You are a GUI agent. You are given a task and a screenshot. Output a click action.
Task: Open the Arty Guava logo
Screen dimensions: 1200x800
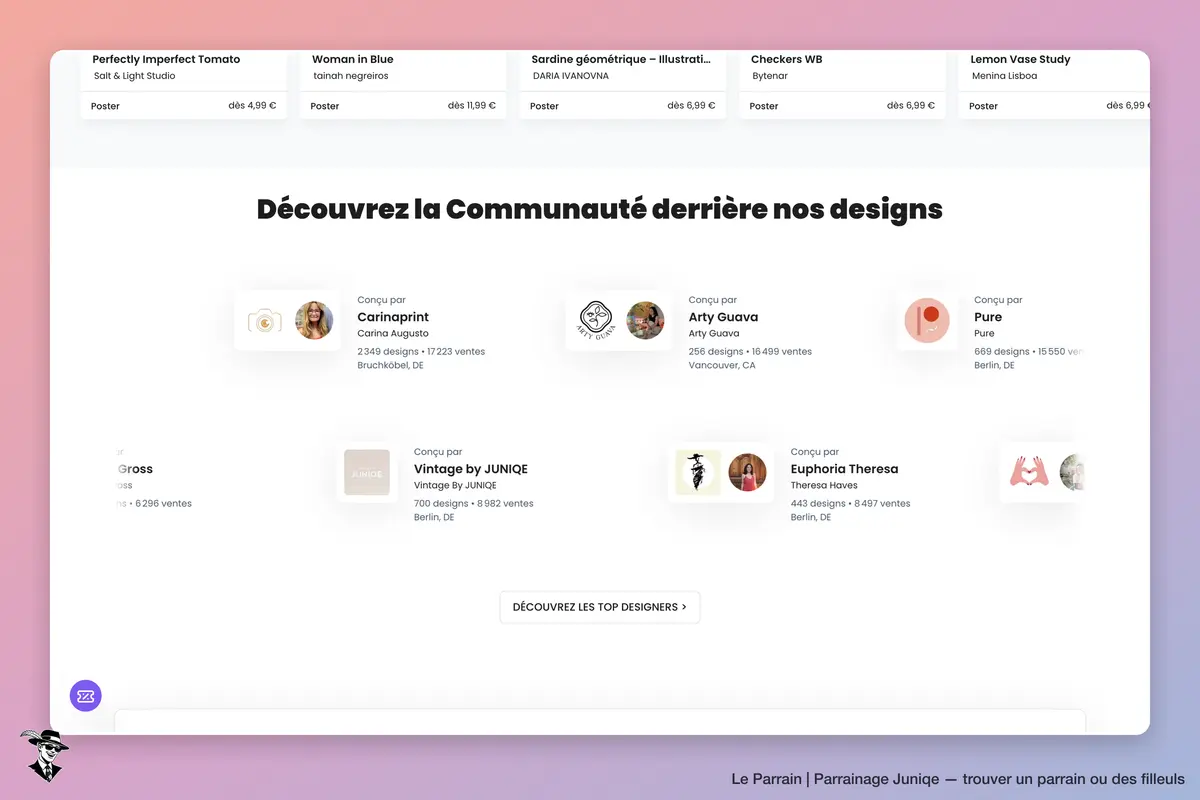[x=595, y=321]
